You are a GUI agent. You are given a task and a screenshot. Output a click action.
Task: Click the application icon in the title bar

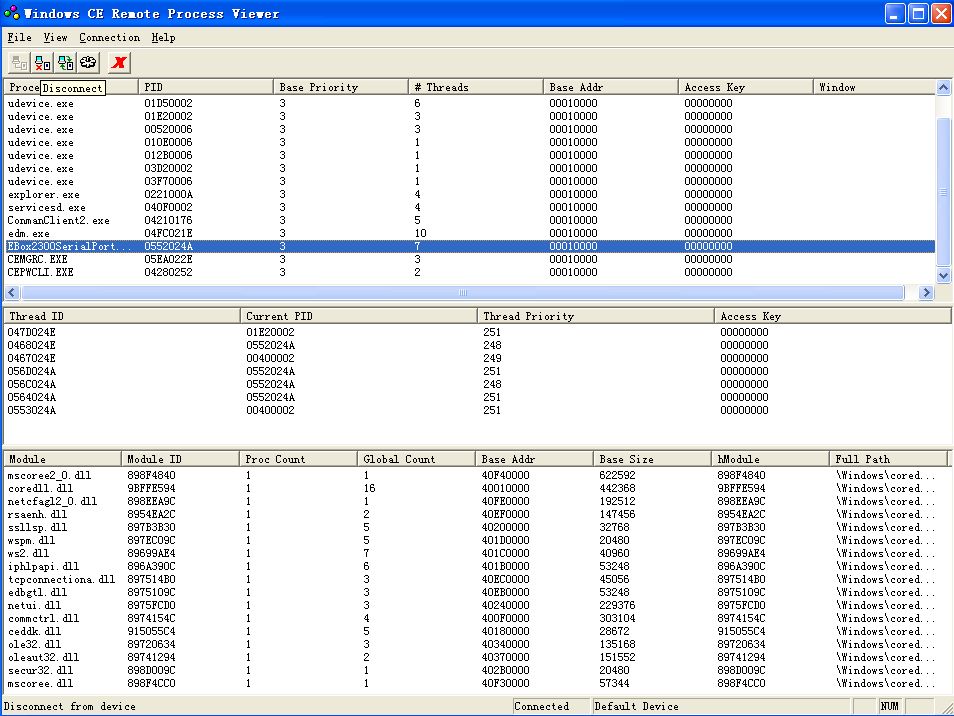click(12, 13)
